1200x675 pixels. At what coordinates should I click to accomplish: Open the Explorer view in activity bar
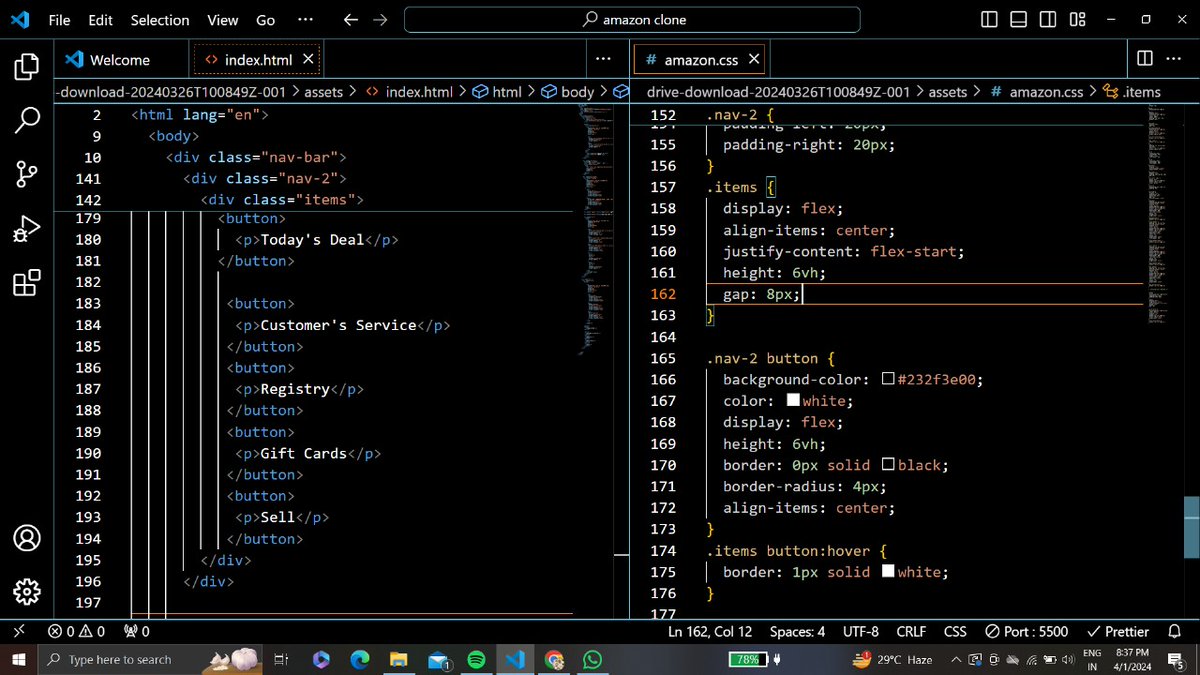coord(27,68)
